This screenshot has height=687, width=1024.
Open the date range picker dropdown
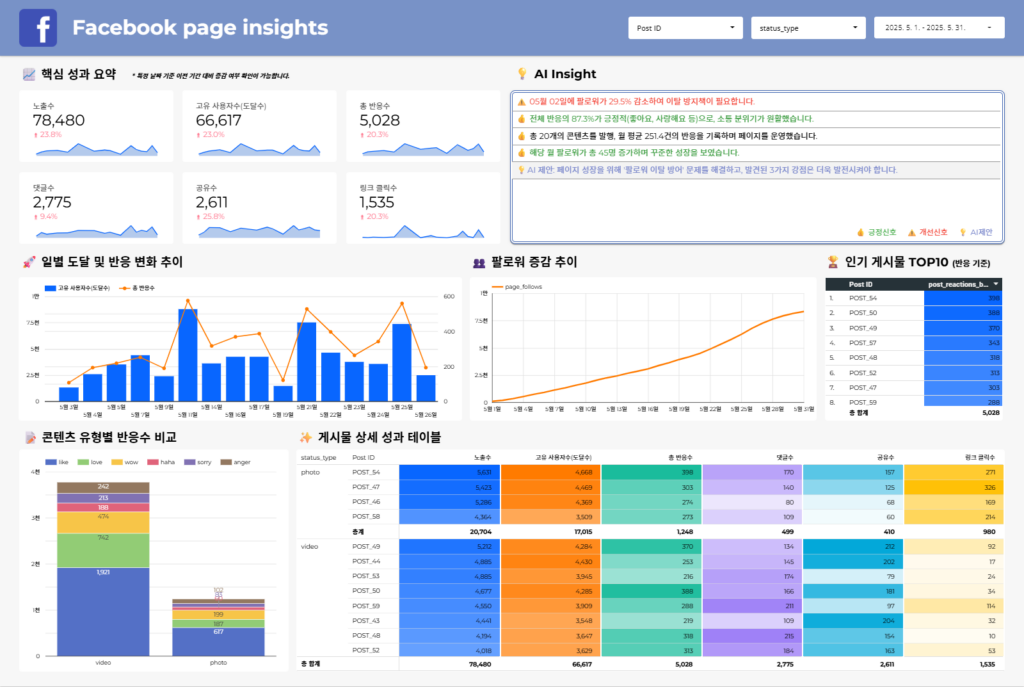(939, 28)
